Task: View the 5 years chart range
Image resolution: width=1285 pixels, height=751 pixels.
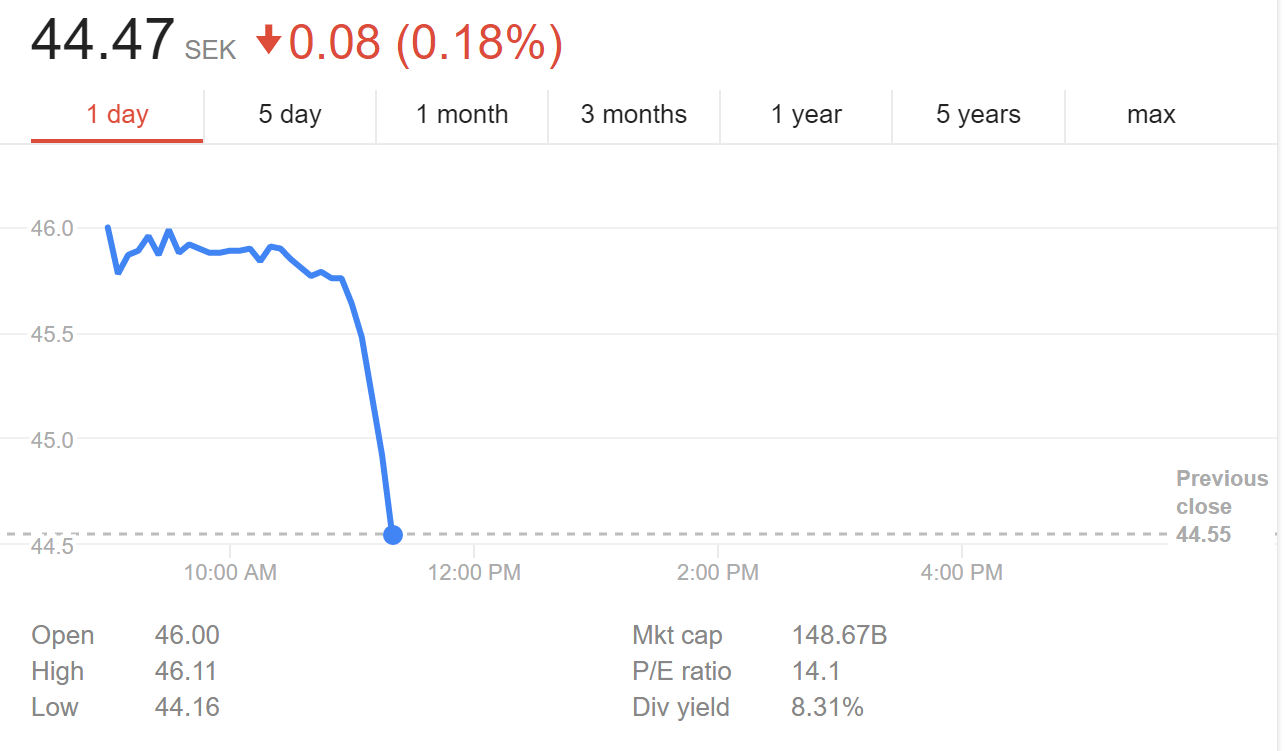Action: [978, 115]
